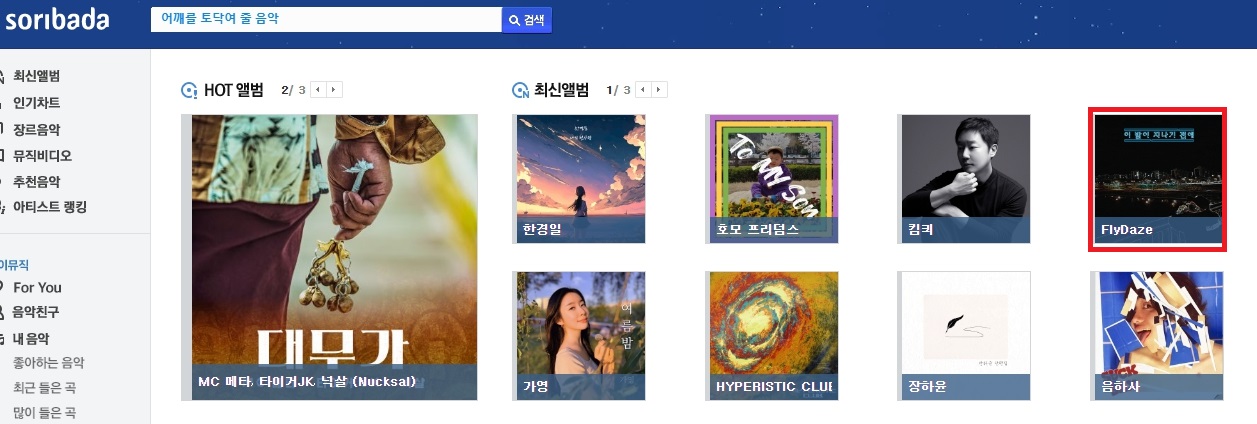Click the search magnifier button
This screenshot has height=424, width=1257.
527,20
